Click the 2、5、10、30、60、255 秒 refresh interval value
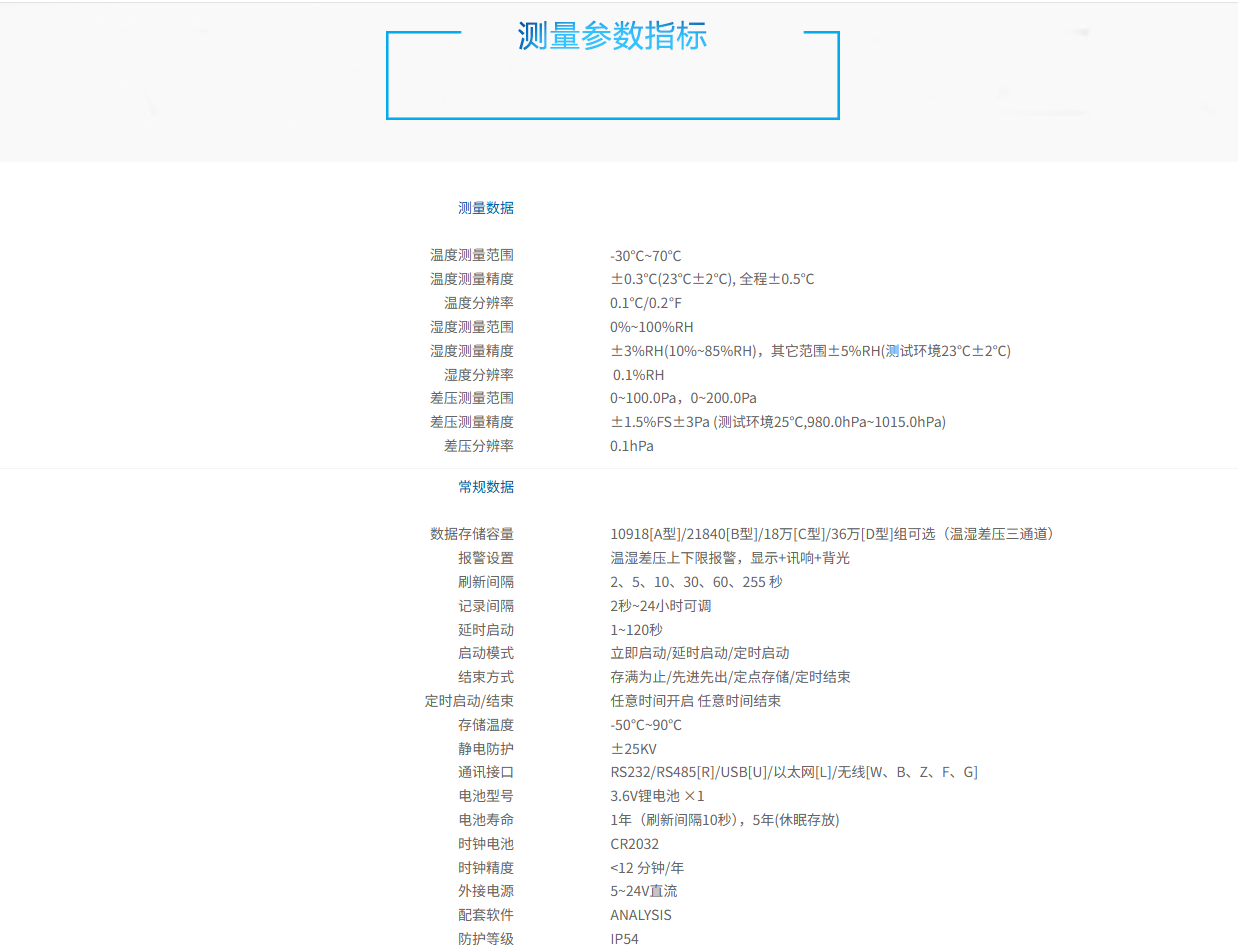1238x945 pixels. click(x=696, y=582)
